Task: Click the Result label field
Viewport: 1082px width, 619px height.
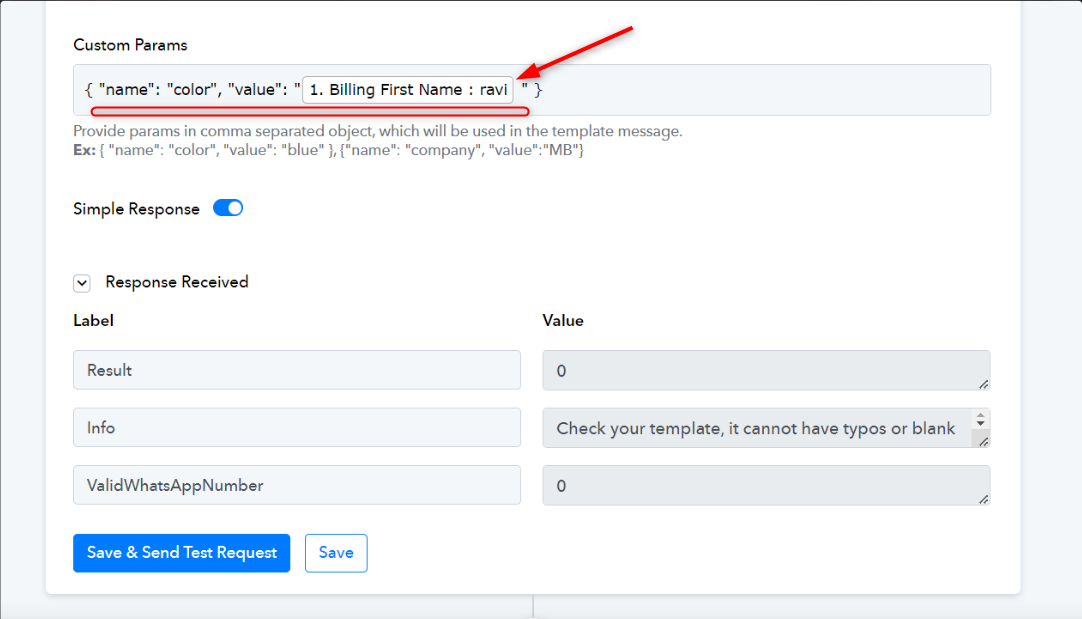Action: (x=297, y=370)
